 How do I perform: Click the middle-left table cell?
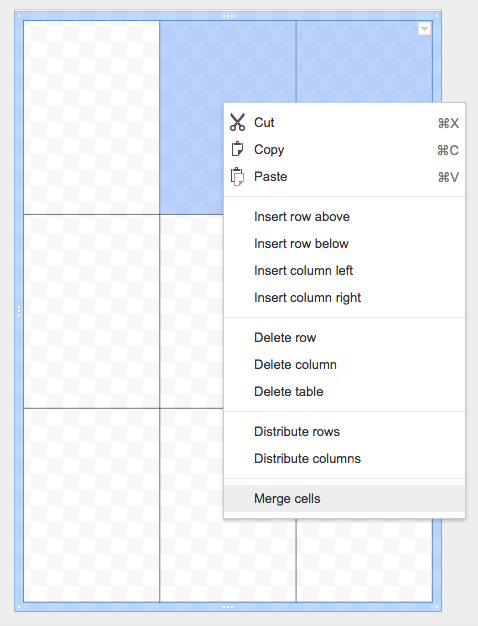[x=91, y=311]
